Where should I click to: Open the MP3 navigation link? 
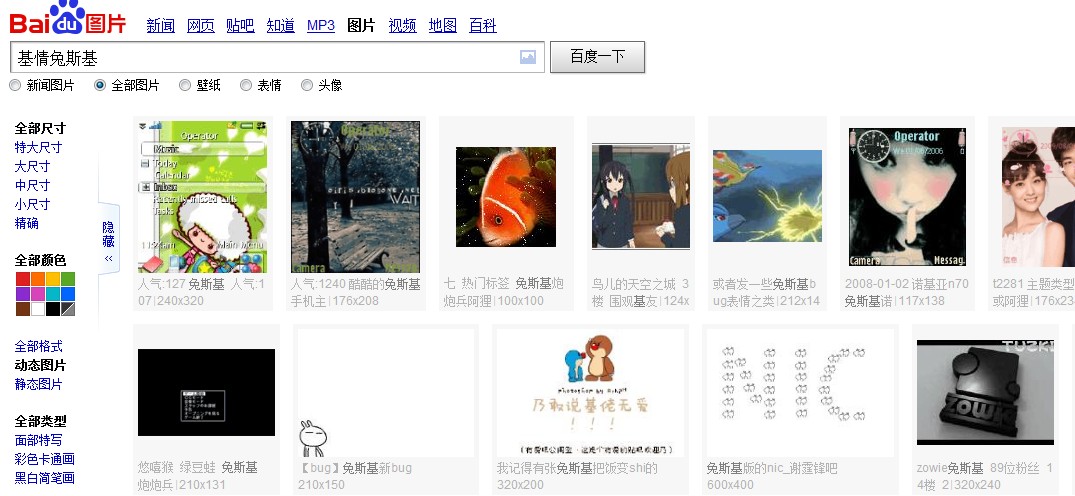(x=321, y=26)
